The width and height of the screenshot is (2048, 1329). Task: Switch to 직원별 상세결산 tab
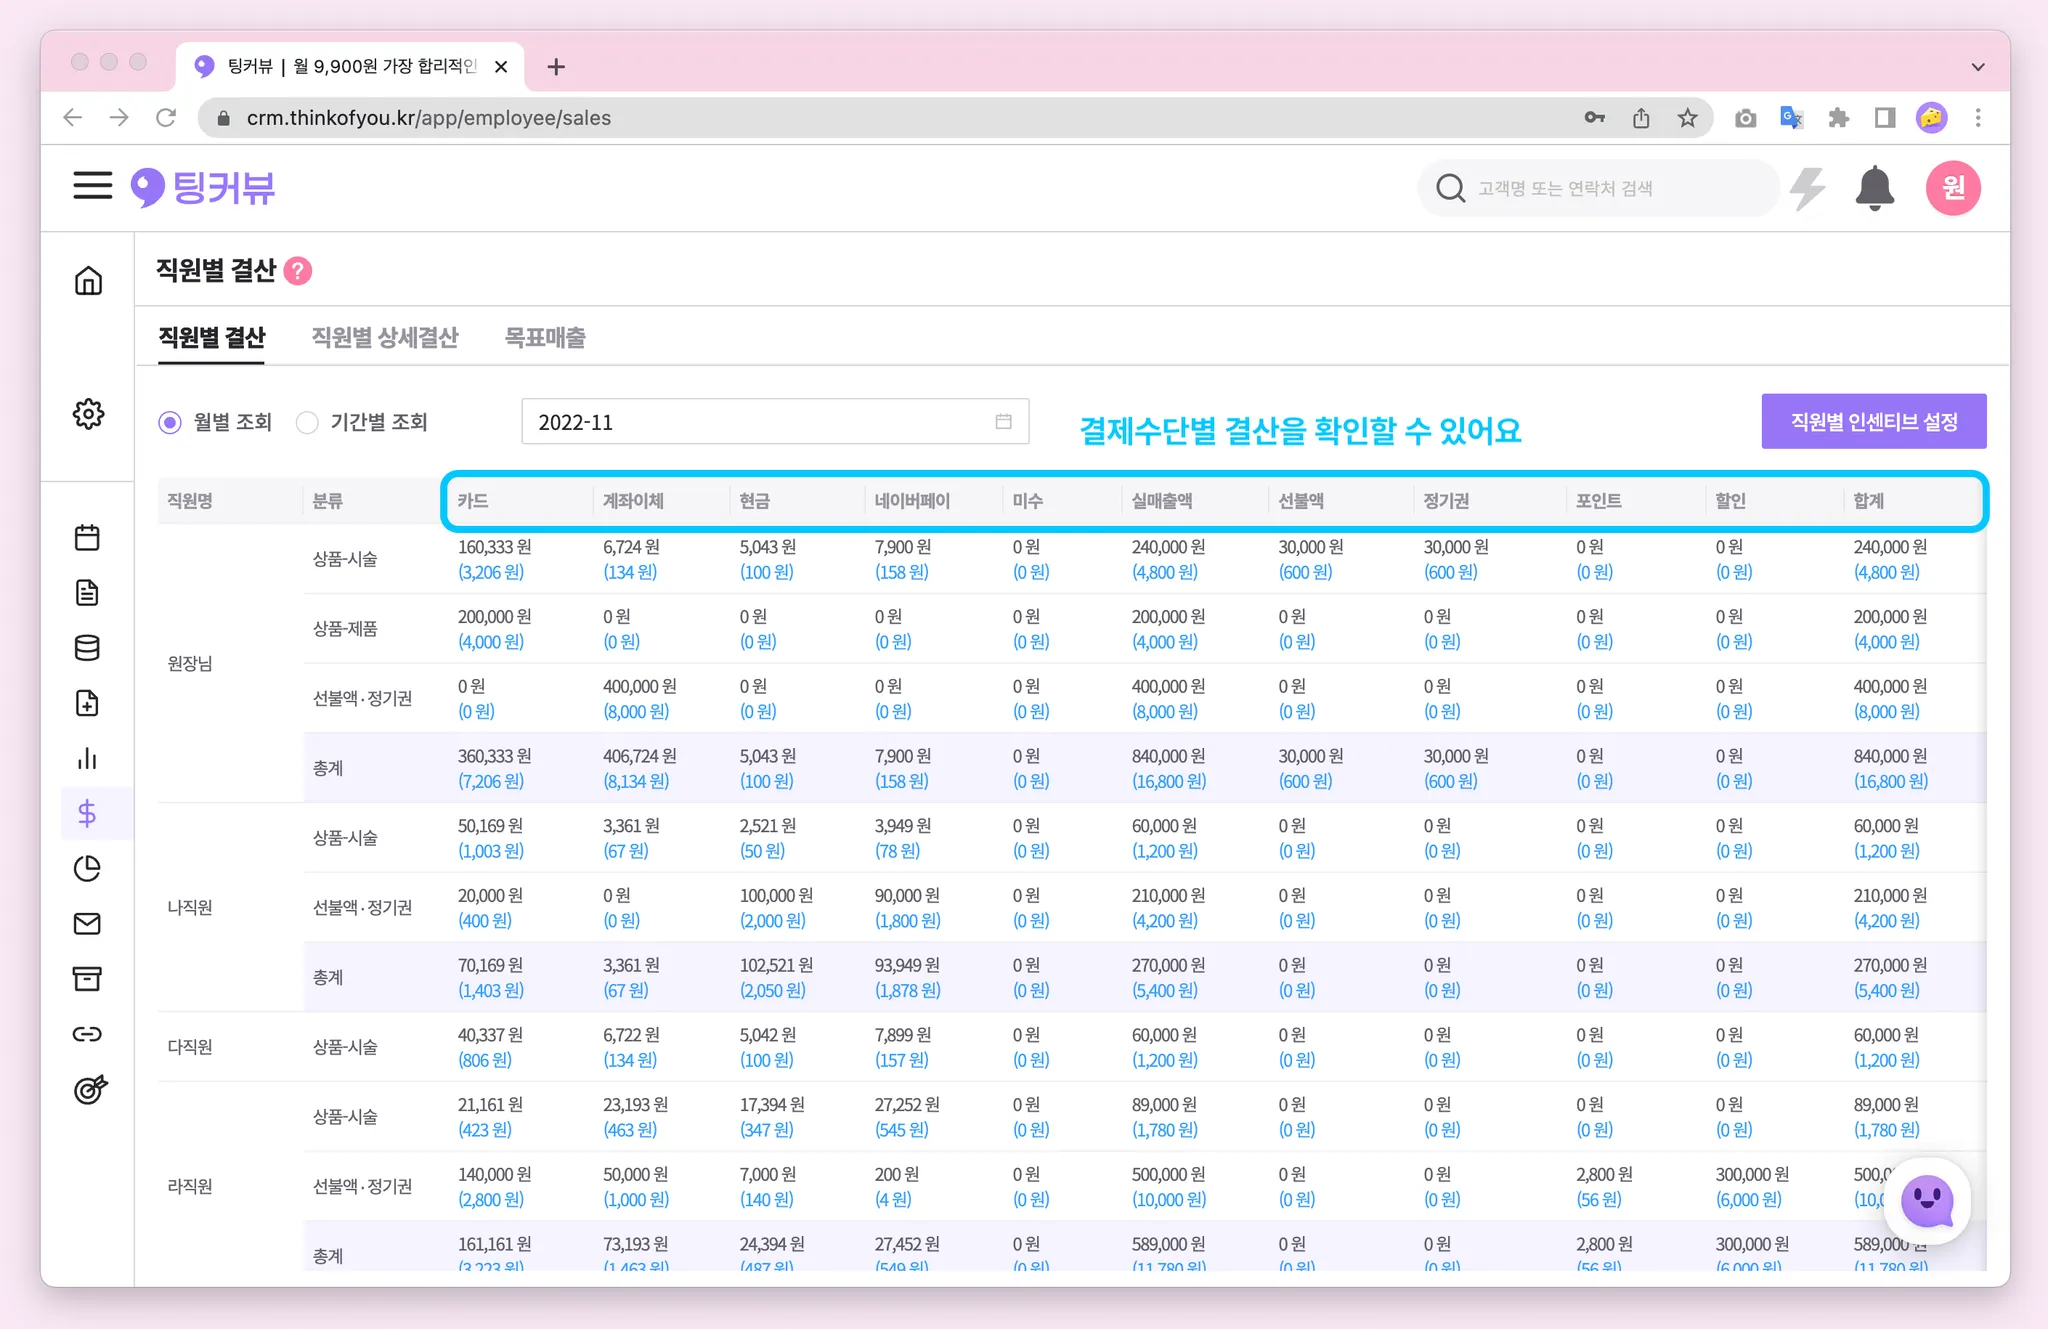tap(384, 337)
